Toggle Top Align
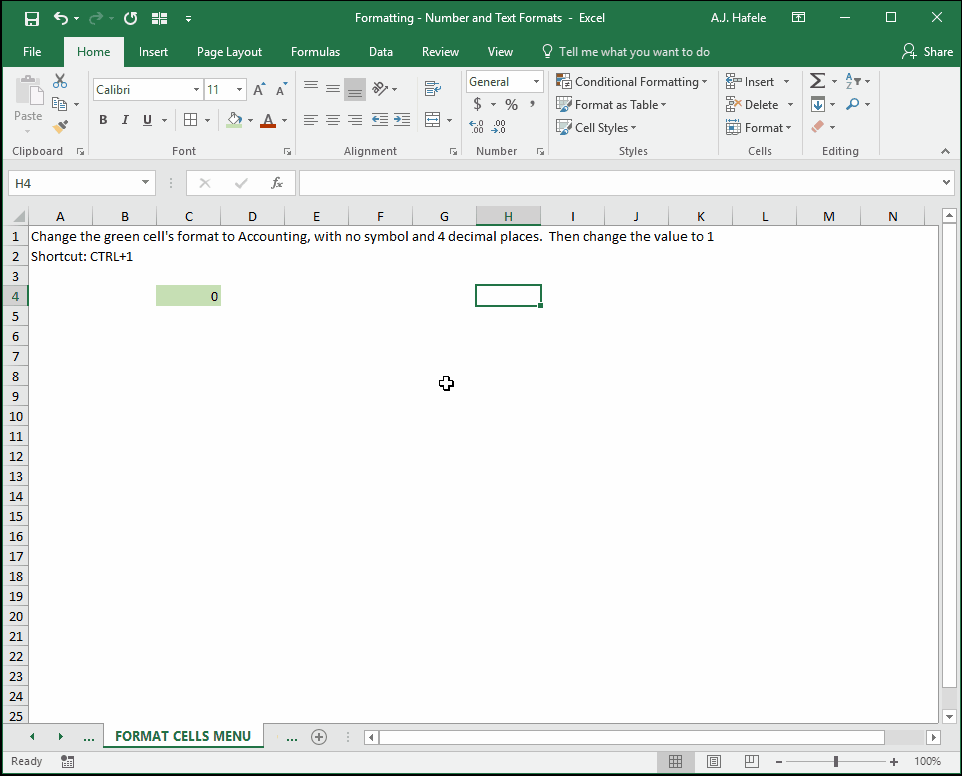 (311, 89)
